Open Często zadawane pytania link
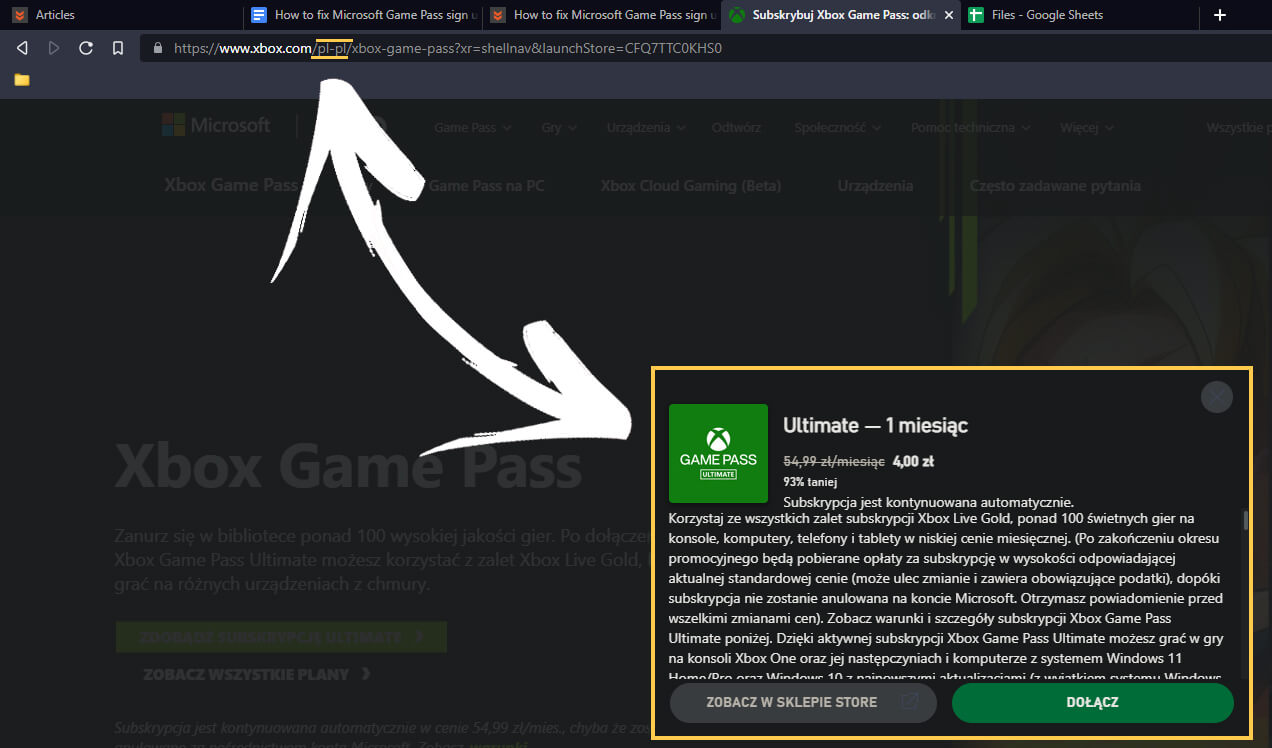The height and width of the screenshot is (748, 1272). 1055,185
